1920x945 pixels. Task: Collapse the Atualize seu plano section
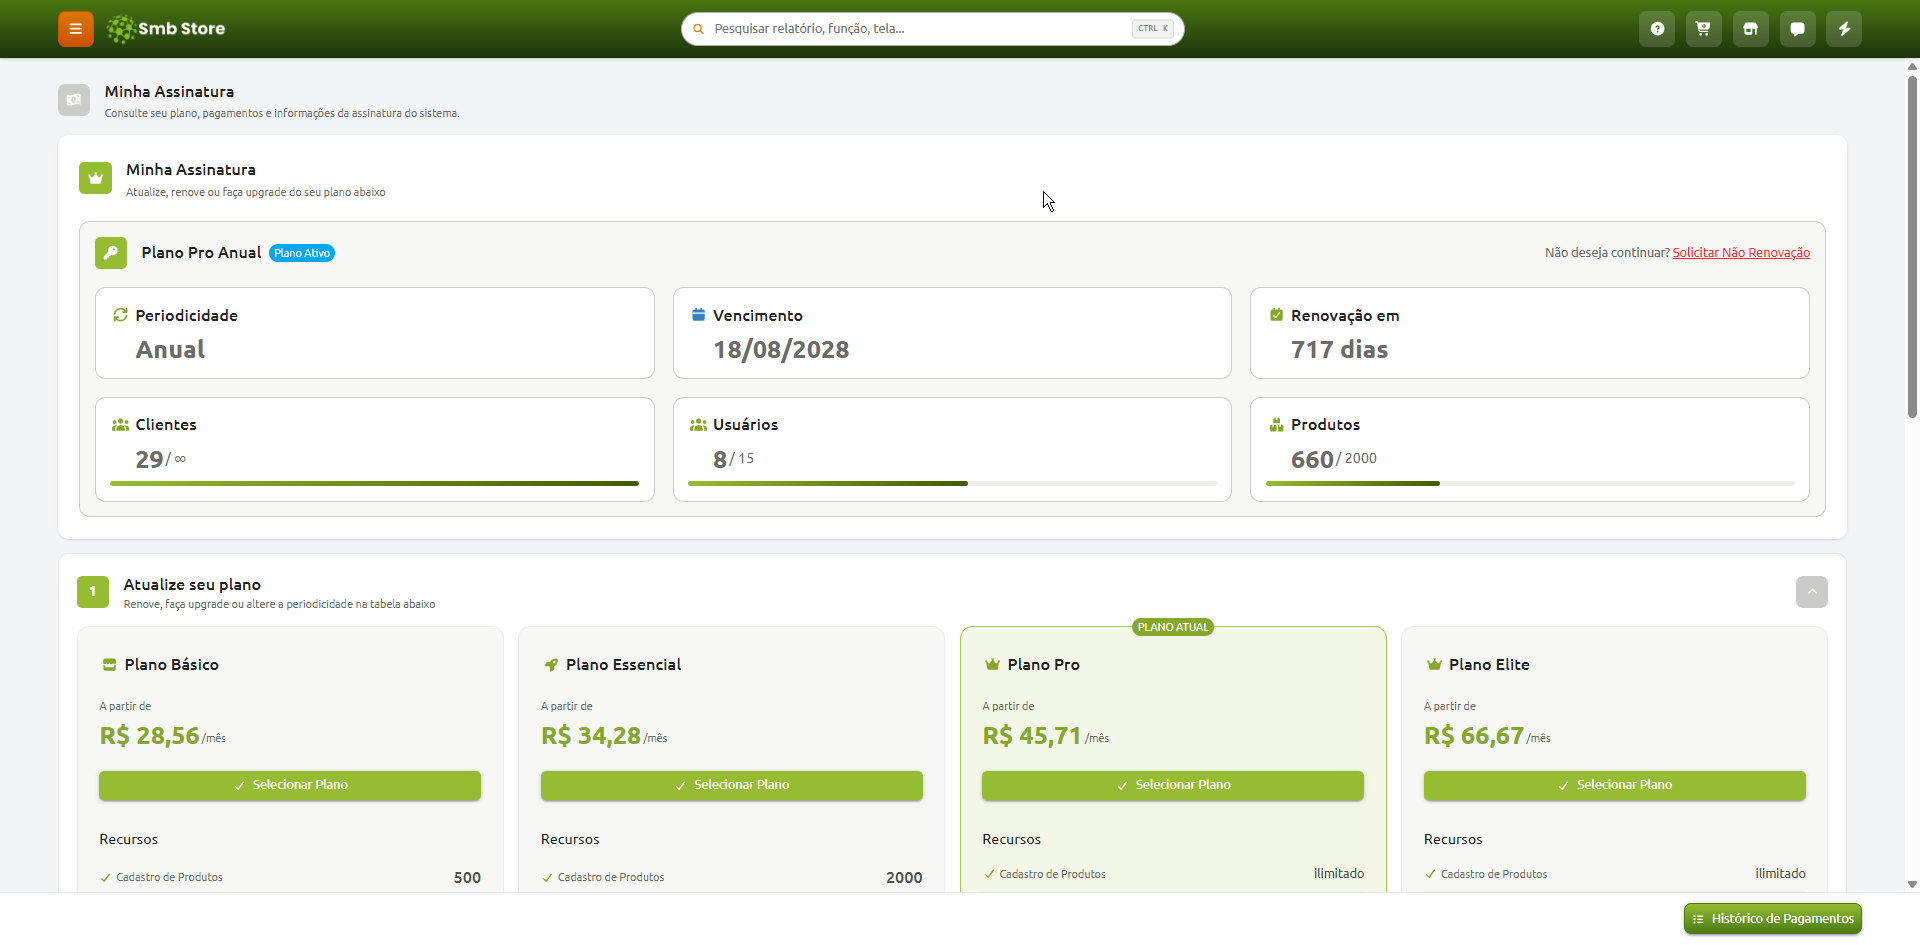(x=1811, y=592)
